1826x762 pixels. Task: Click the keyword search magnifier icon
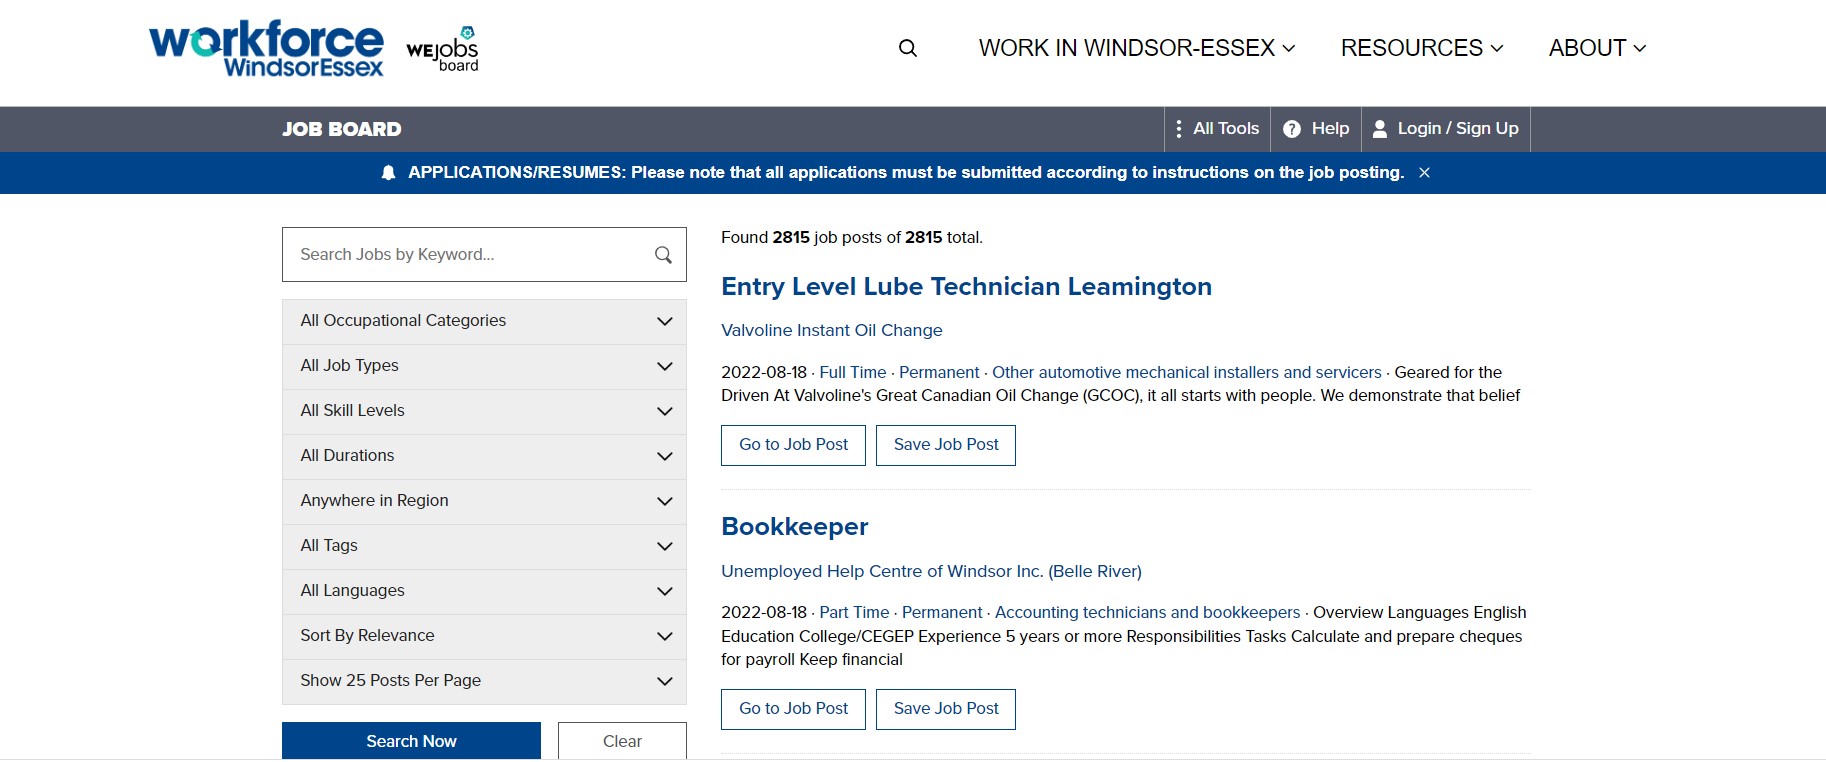[x=663, y=255]
